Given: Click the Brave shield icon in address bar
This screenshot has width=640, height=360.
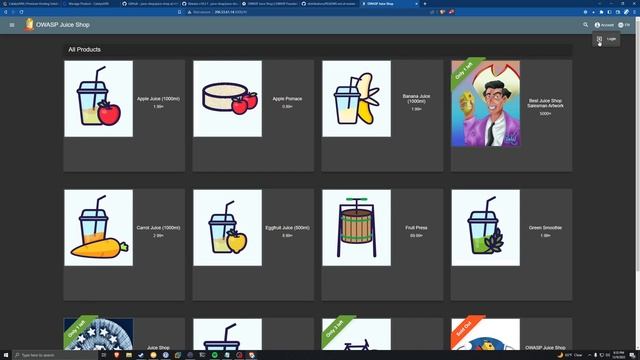Looking at the screenshot, I should pos(442,12).
